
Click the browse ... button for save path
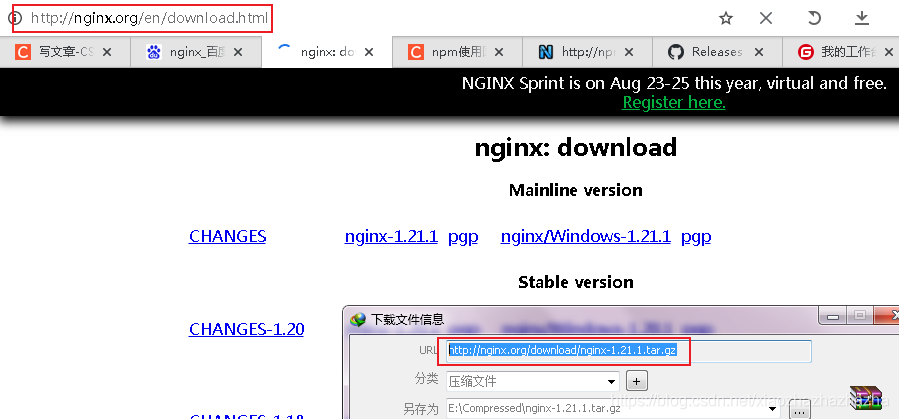click(800, 410)
